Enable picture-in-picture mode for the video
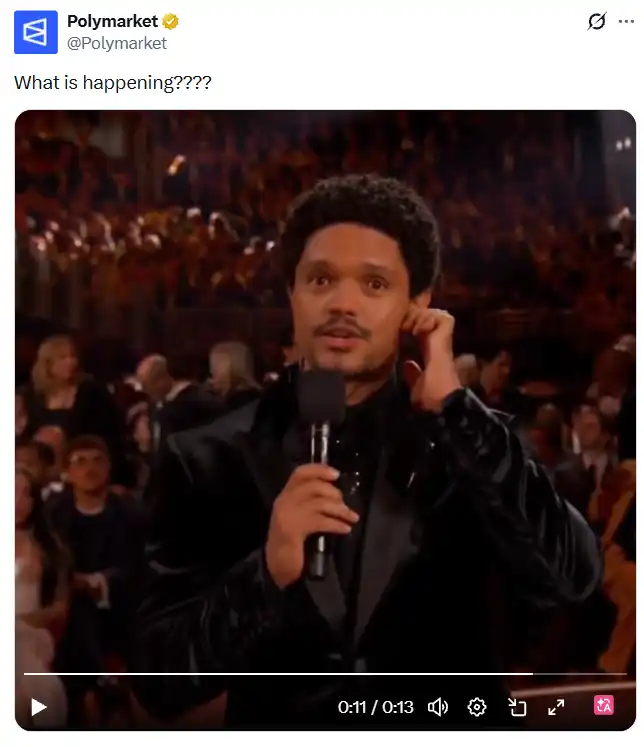The height and width of the screenshot is (747, 644). tap(517, 707)
